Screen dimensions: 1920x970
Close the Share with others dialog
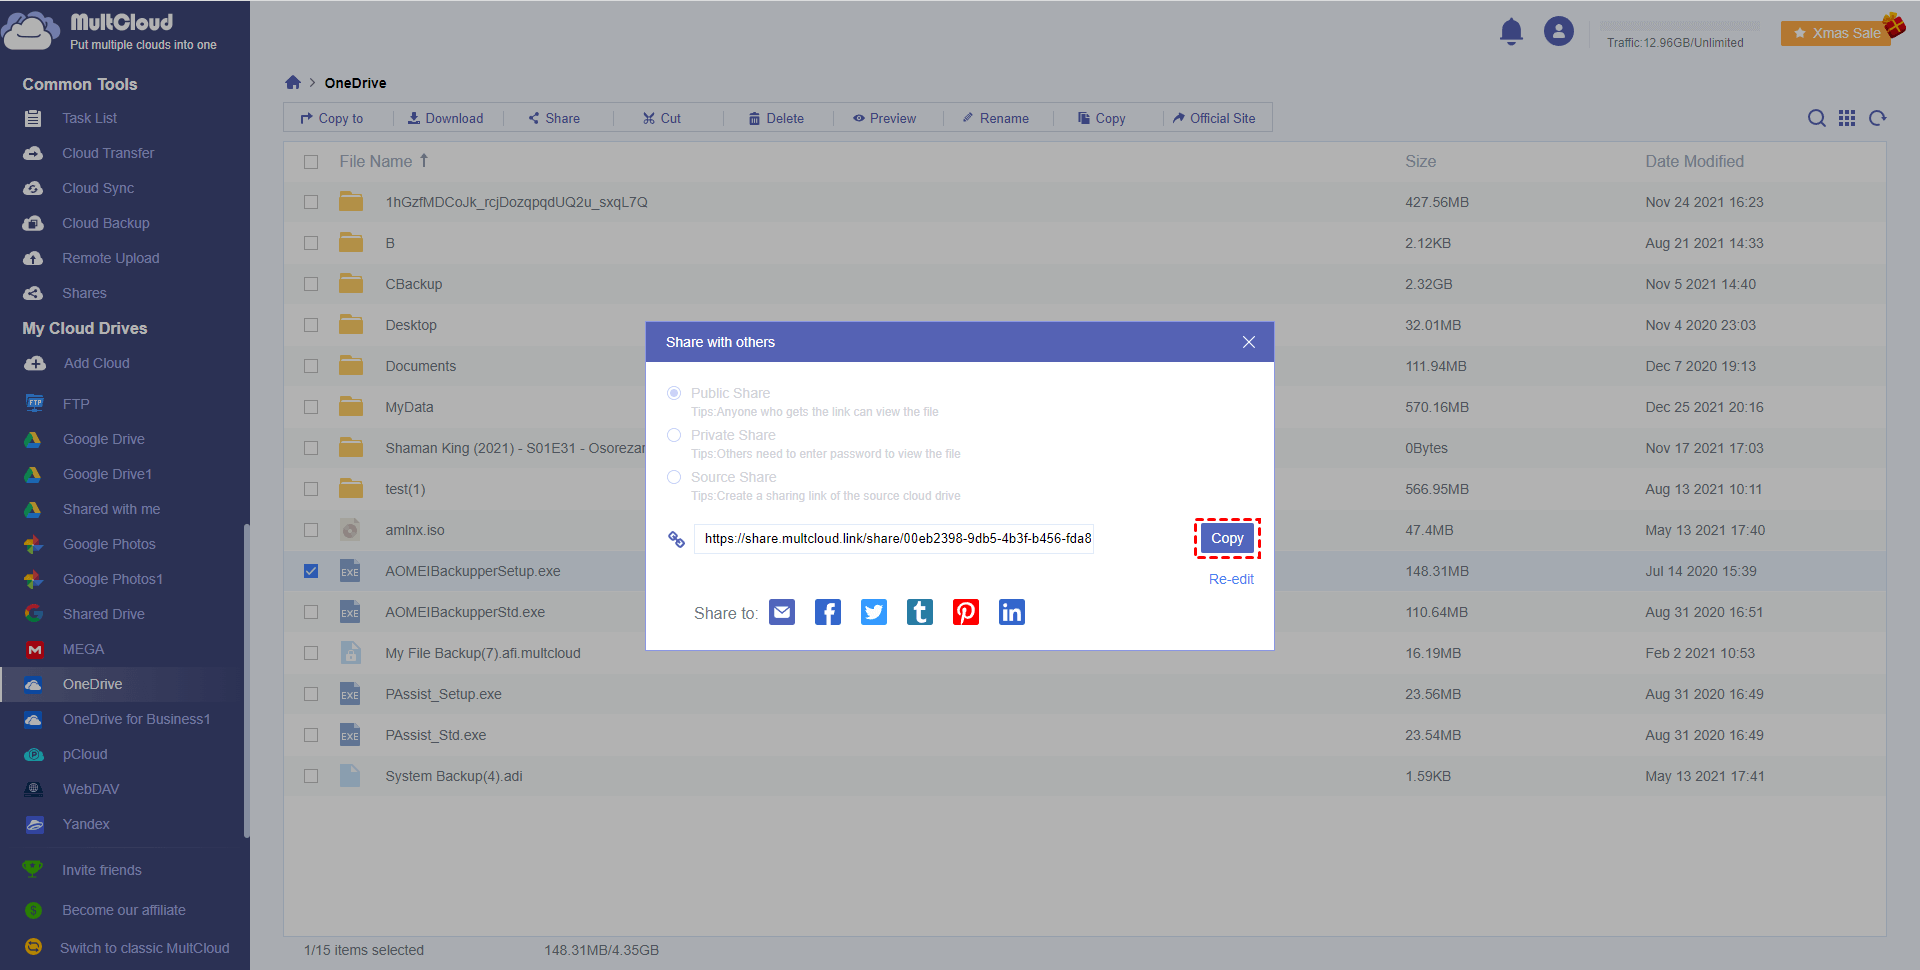pyautogui.click(x=1249, y=342)
